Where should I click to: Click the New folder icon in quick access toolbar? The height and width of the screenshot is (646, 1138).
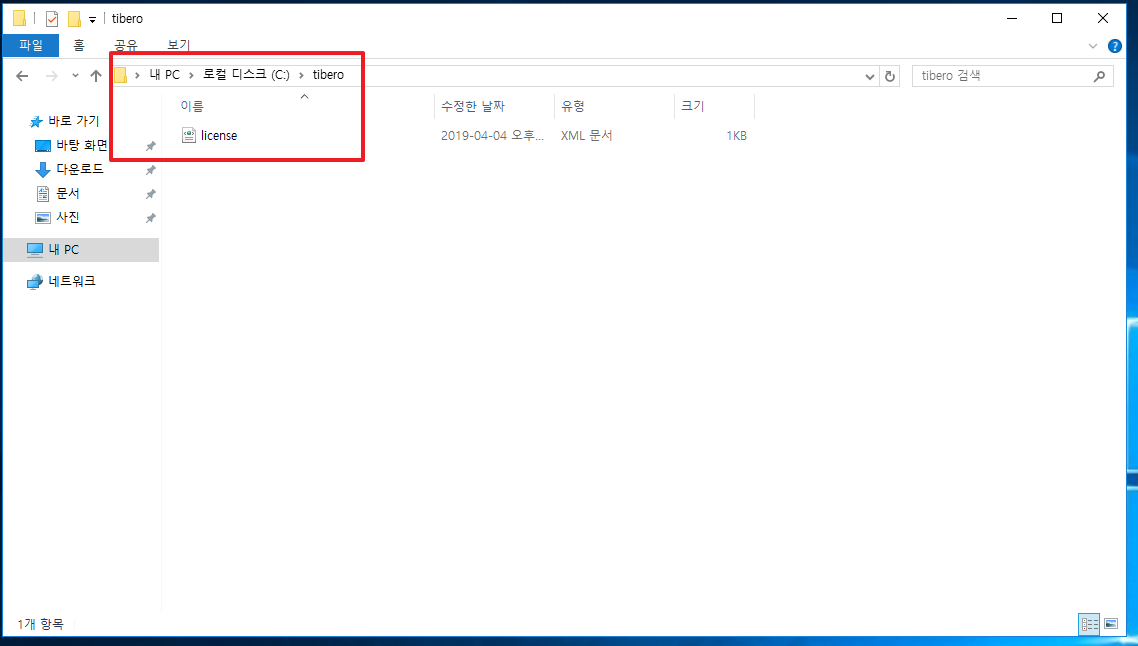74,18
